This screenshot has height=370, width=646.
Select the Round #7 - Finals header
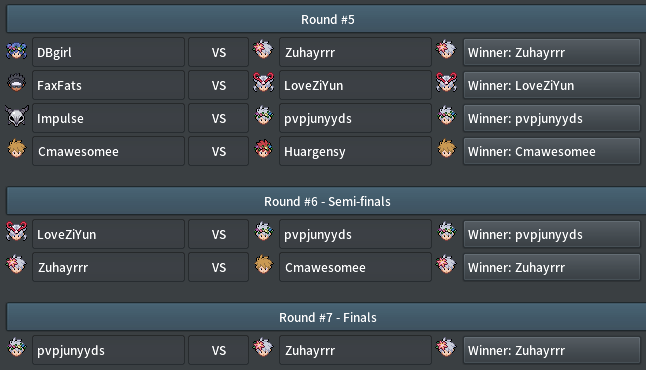pos(326,318)
